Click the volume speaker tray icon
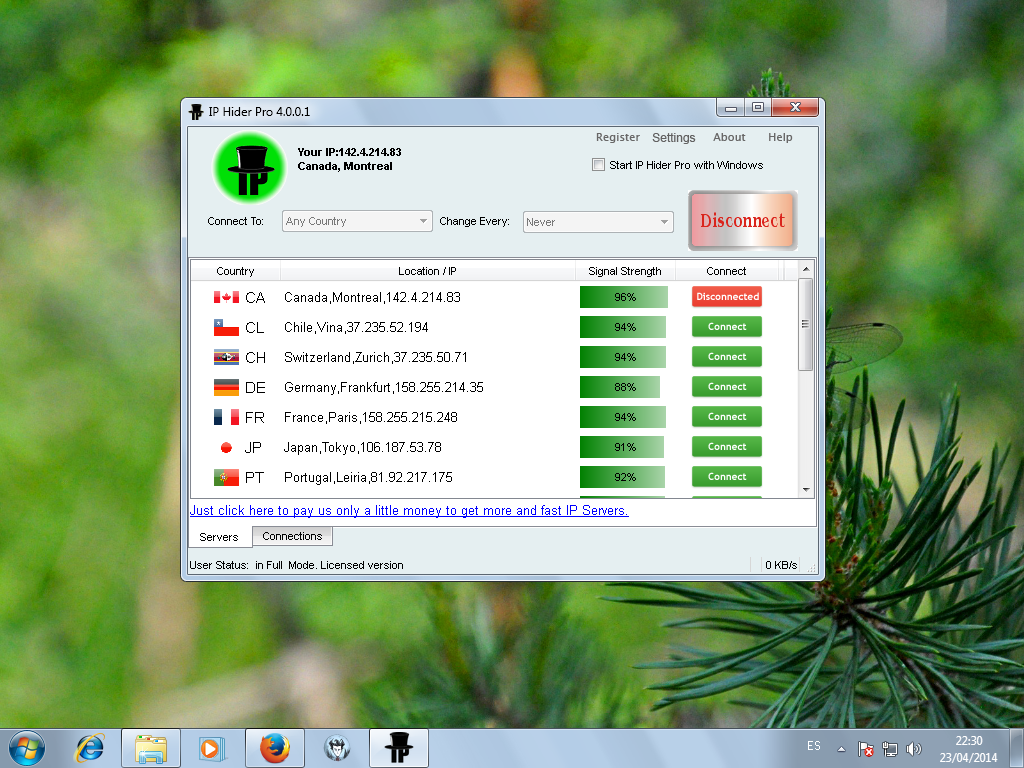Image resolution: width=1024 pixels, height=768 pixels. [914, 749]
